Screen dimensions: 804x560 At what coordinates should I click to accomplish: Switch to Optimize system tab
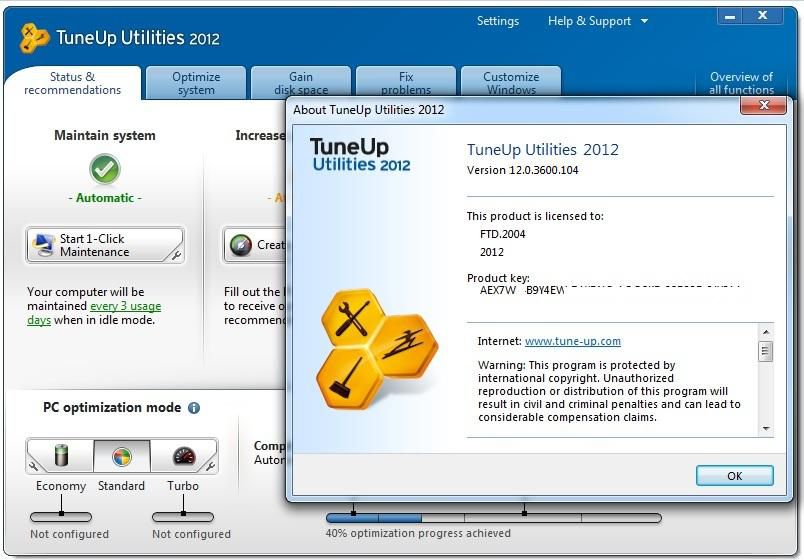(196, 83)
